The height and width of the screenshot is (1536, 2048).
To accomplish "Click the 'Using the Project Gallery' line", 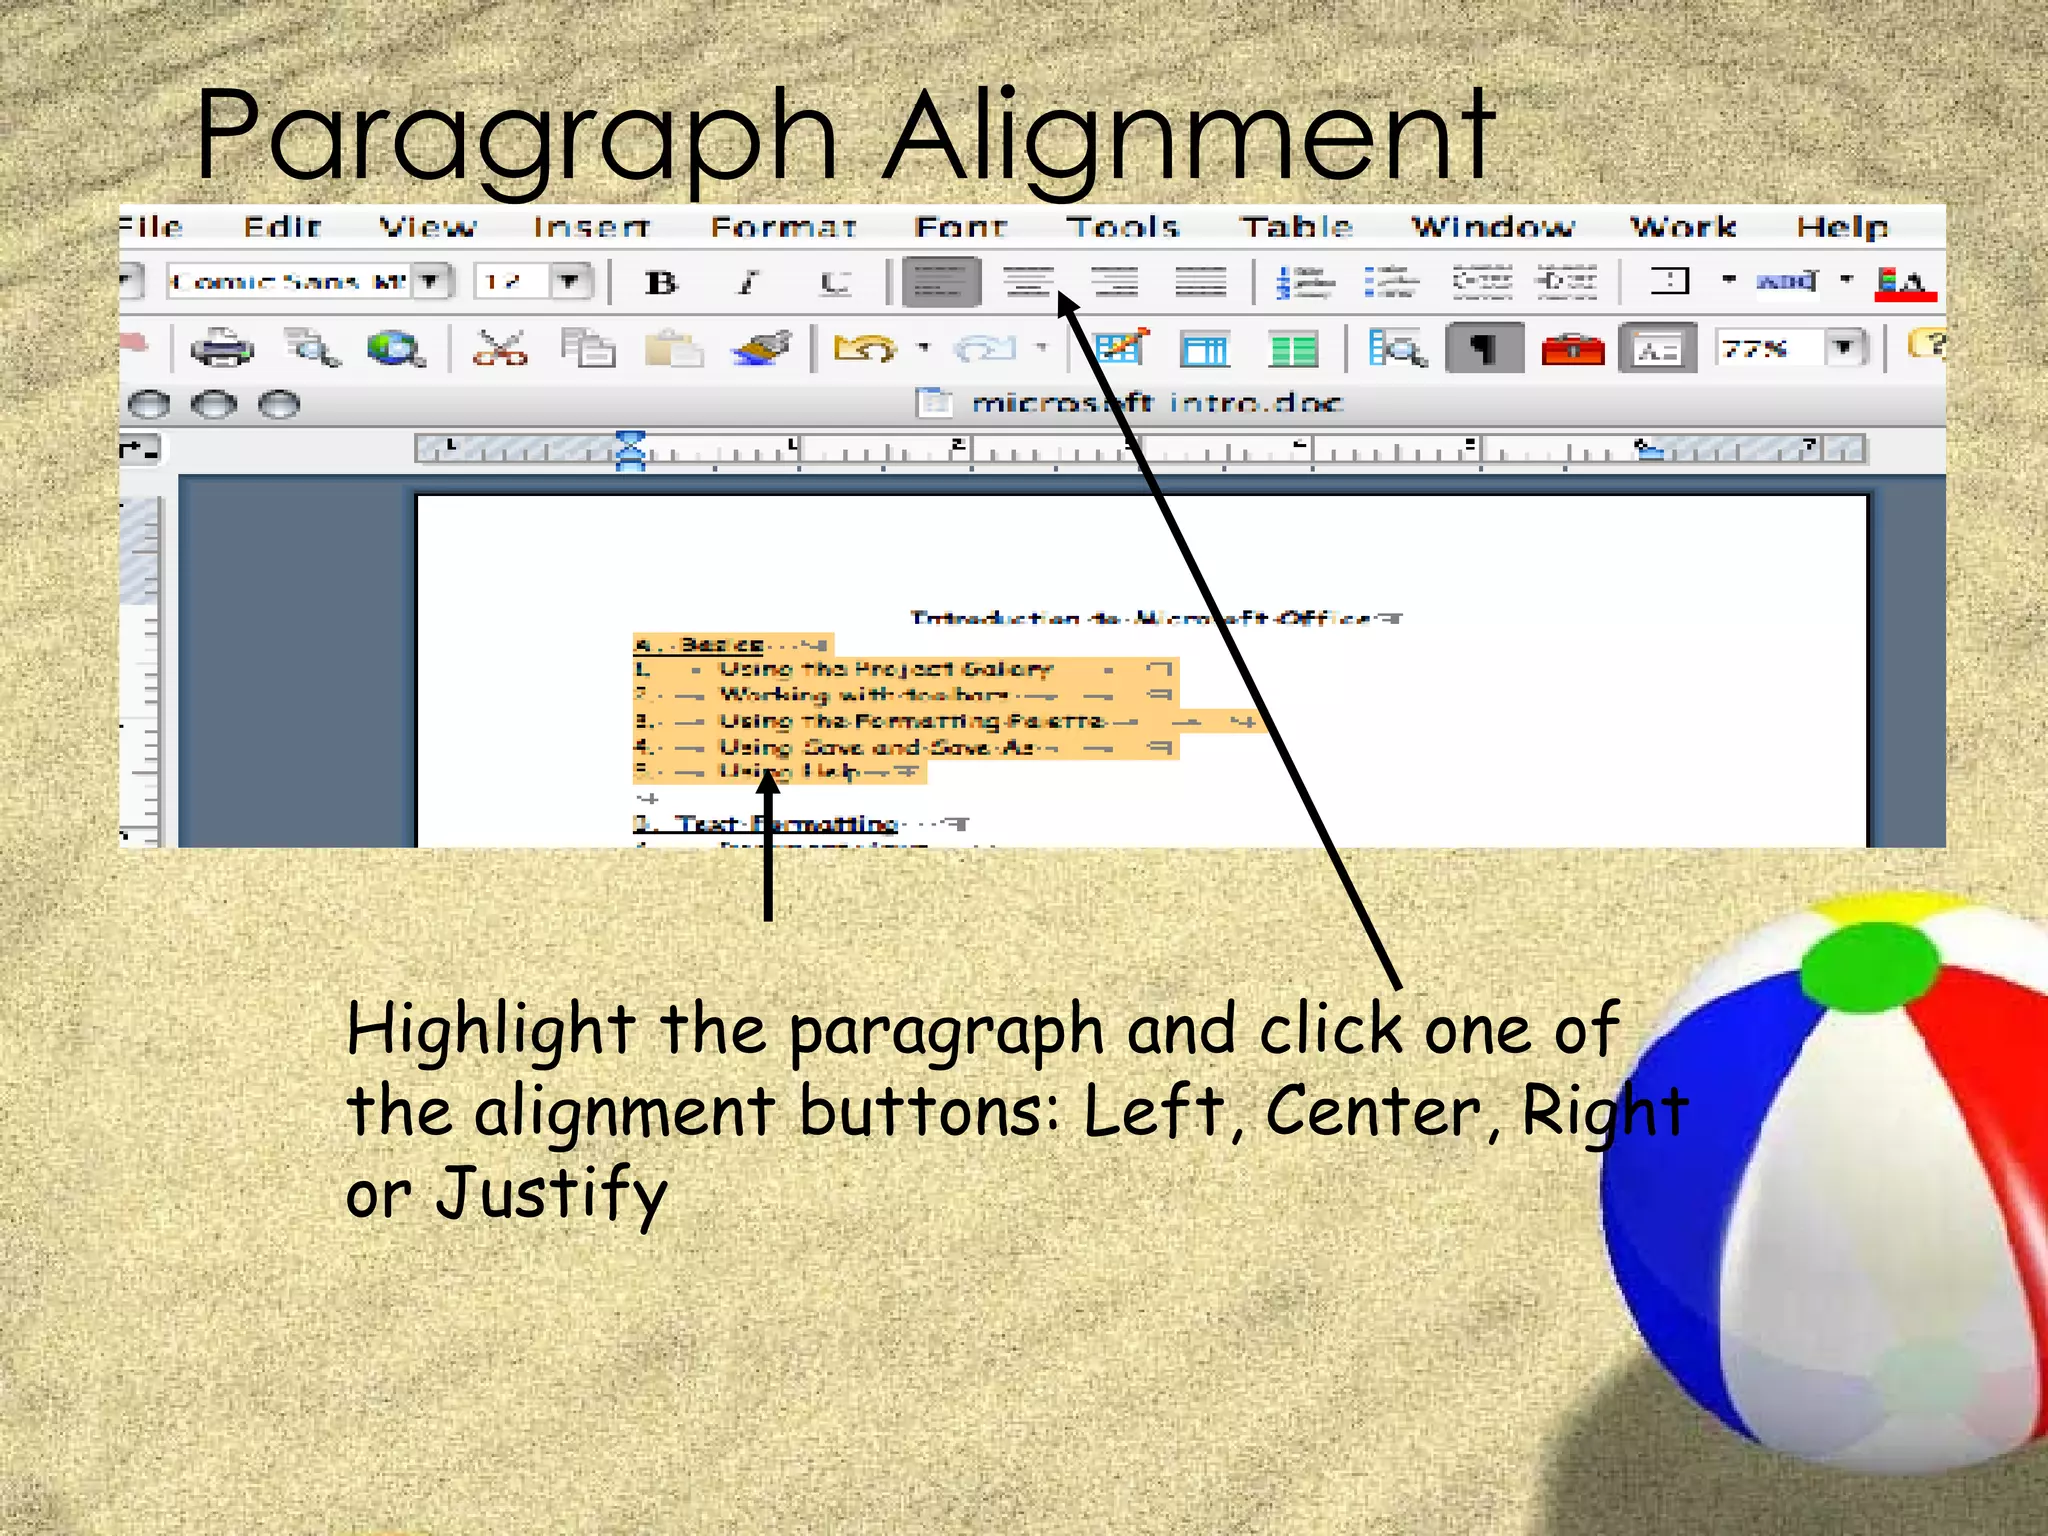I will (885, 669).
